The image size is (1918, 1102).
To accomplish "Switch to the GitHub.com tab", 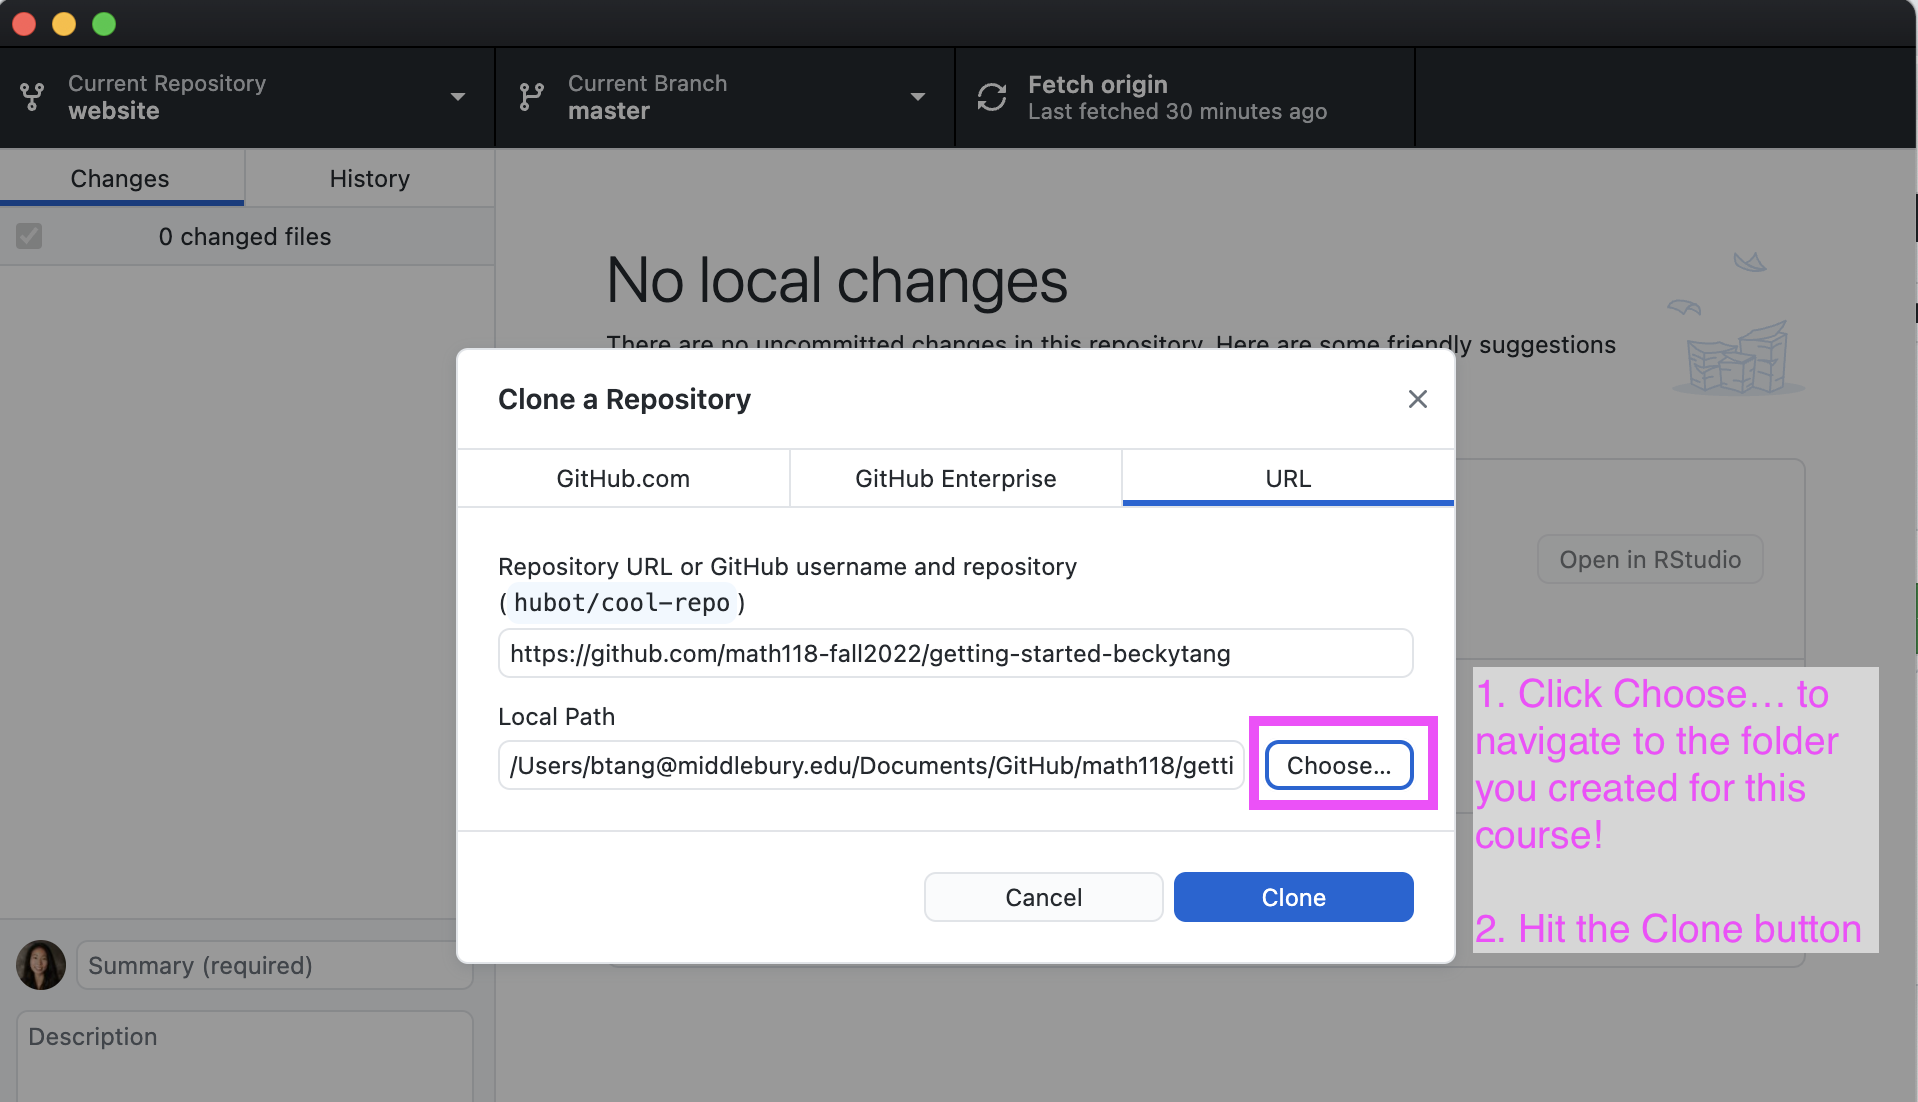I will [623, 479].
